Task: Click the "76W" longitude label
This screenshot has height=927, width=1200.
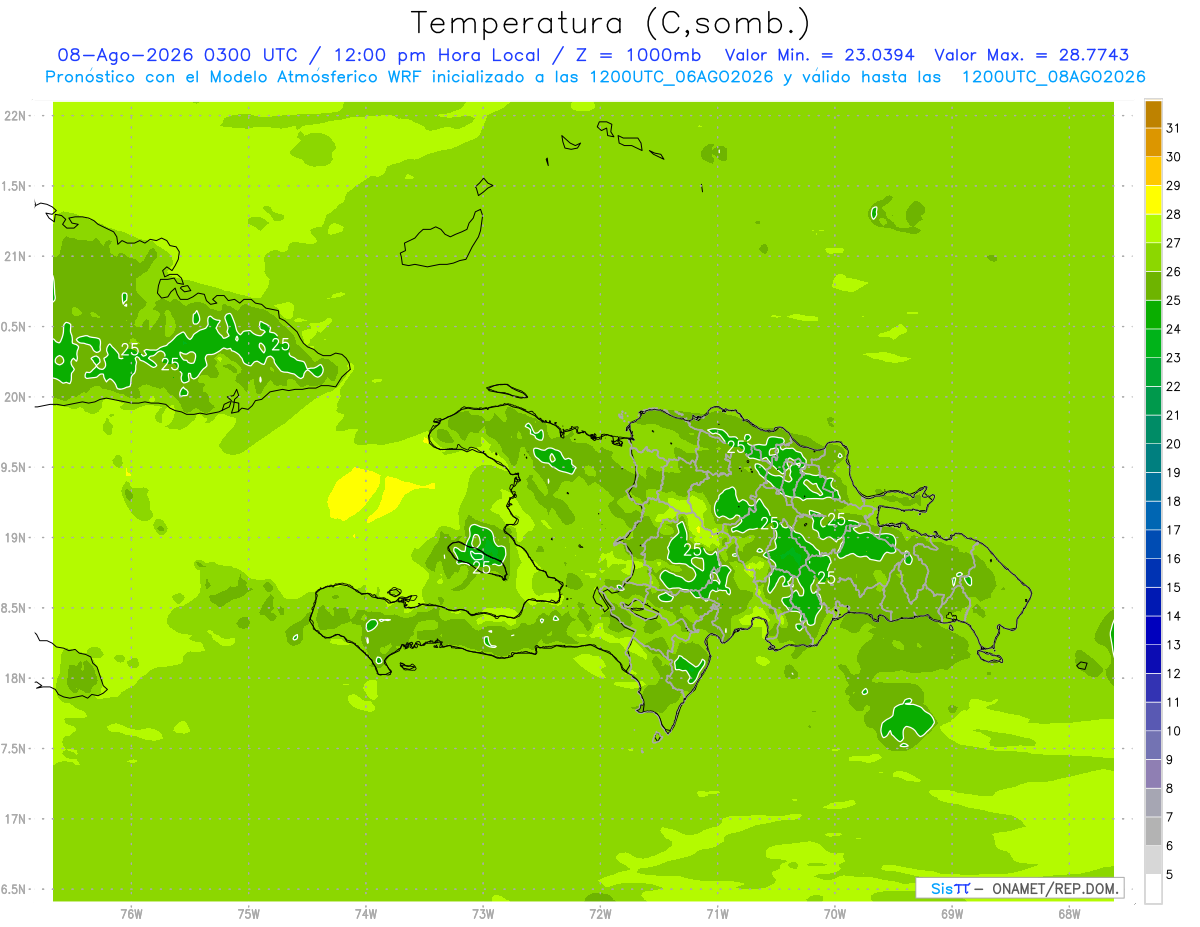Action: tap(131, 914)
